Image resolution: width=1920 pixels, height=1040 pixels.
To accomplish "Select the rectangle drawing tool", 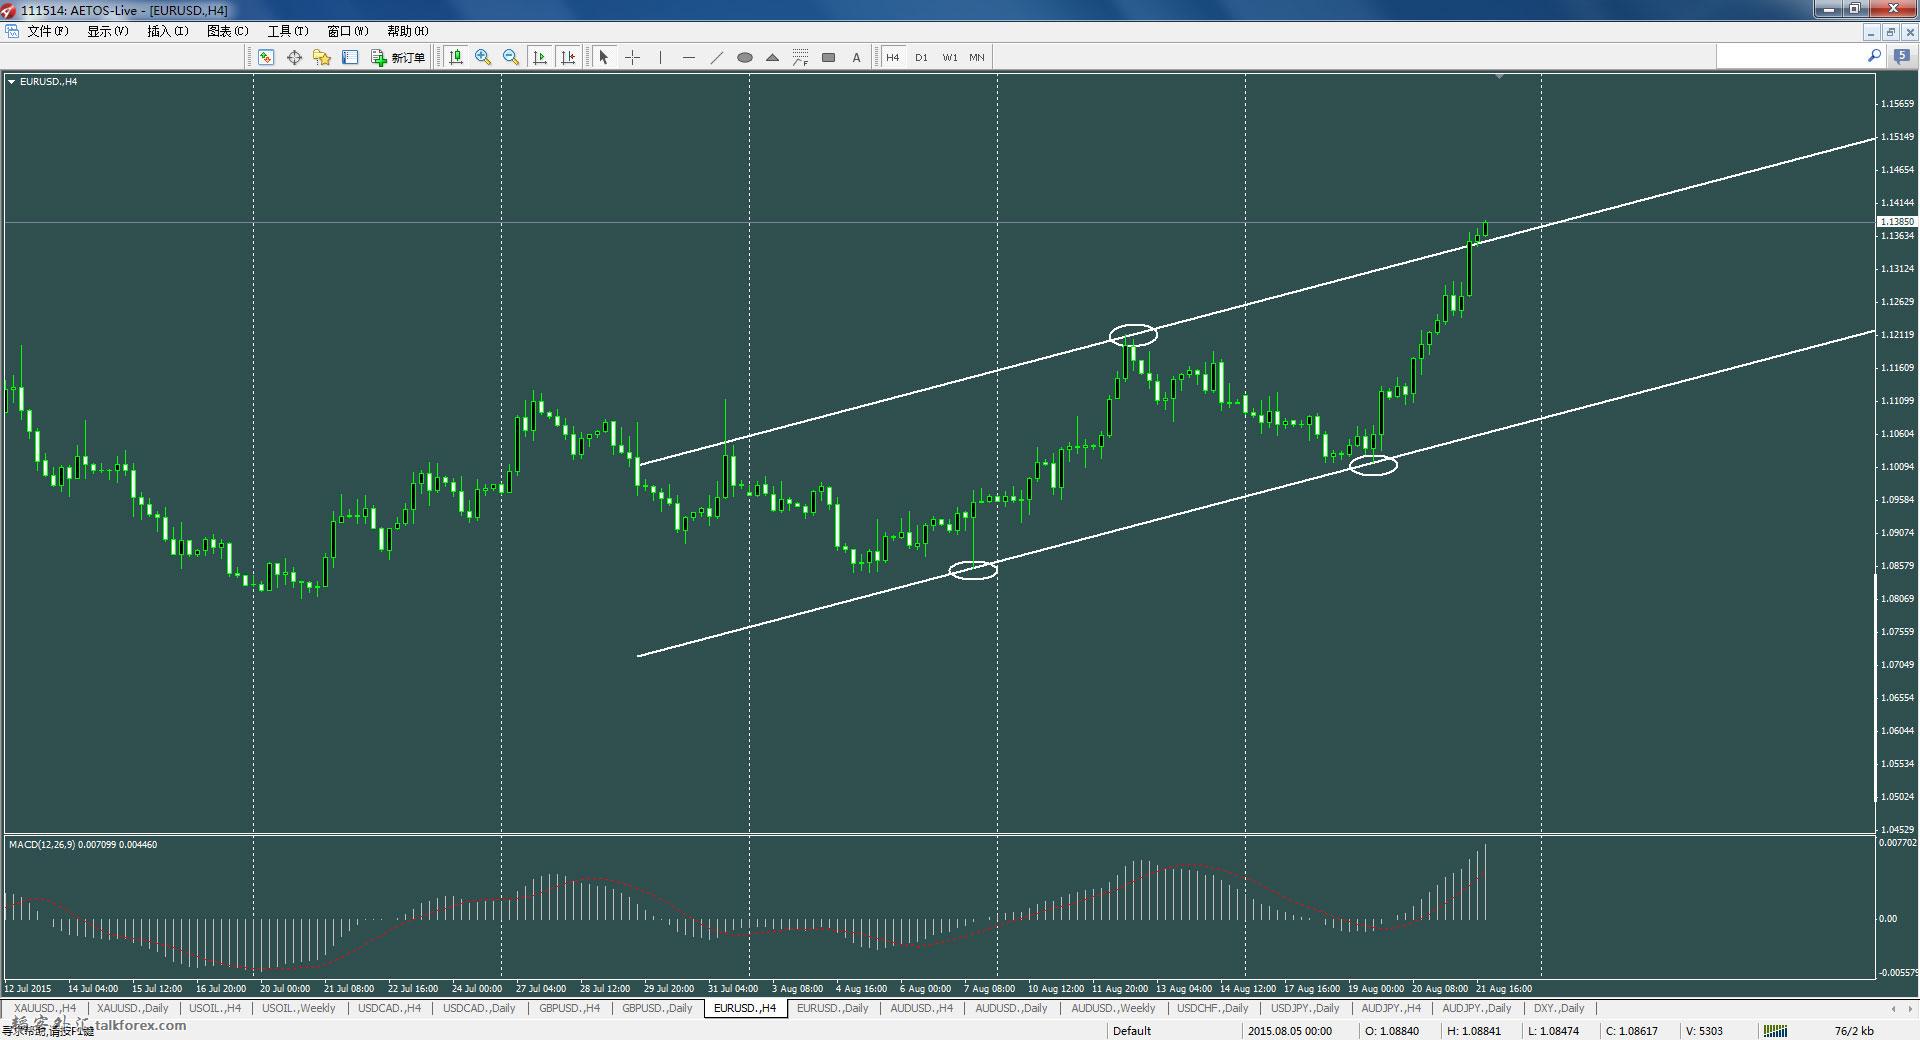I will (x=828, y=57).
